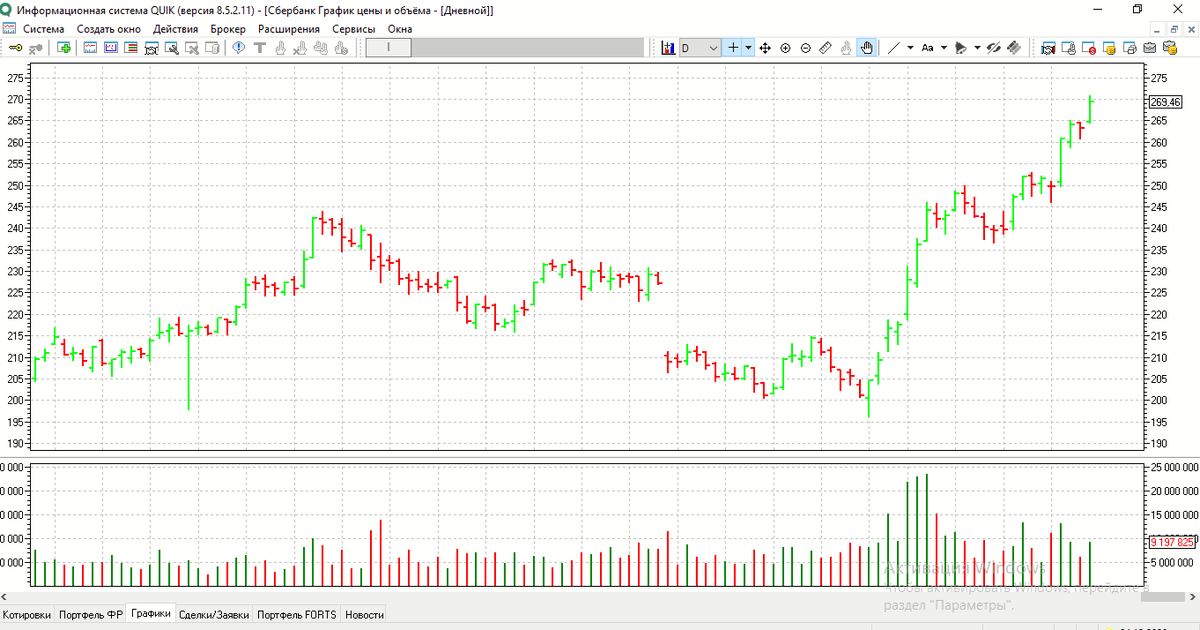
Task: Switch to the Сделки/Заявки tab
Action: (214, 614)
